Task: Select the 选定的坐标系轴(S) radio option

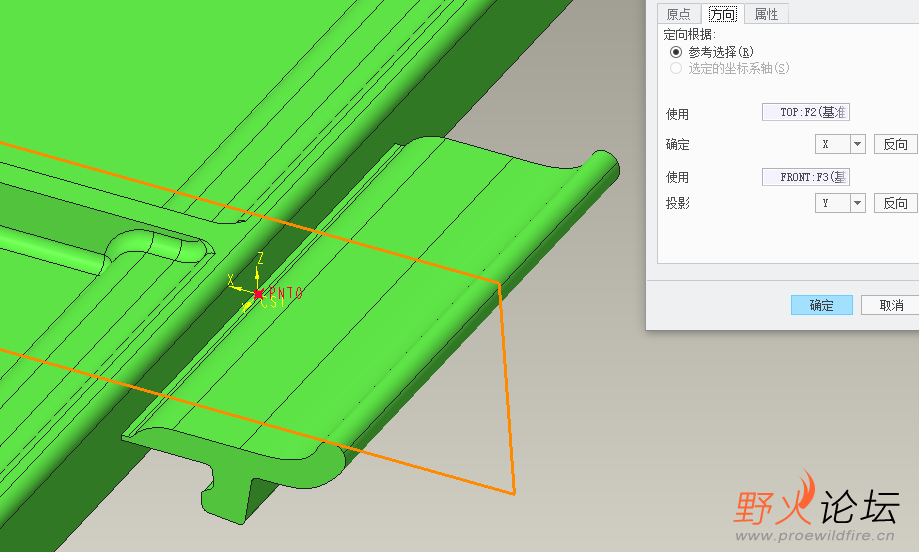Action: (676, 68)
